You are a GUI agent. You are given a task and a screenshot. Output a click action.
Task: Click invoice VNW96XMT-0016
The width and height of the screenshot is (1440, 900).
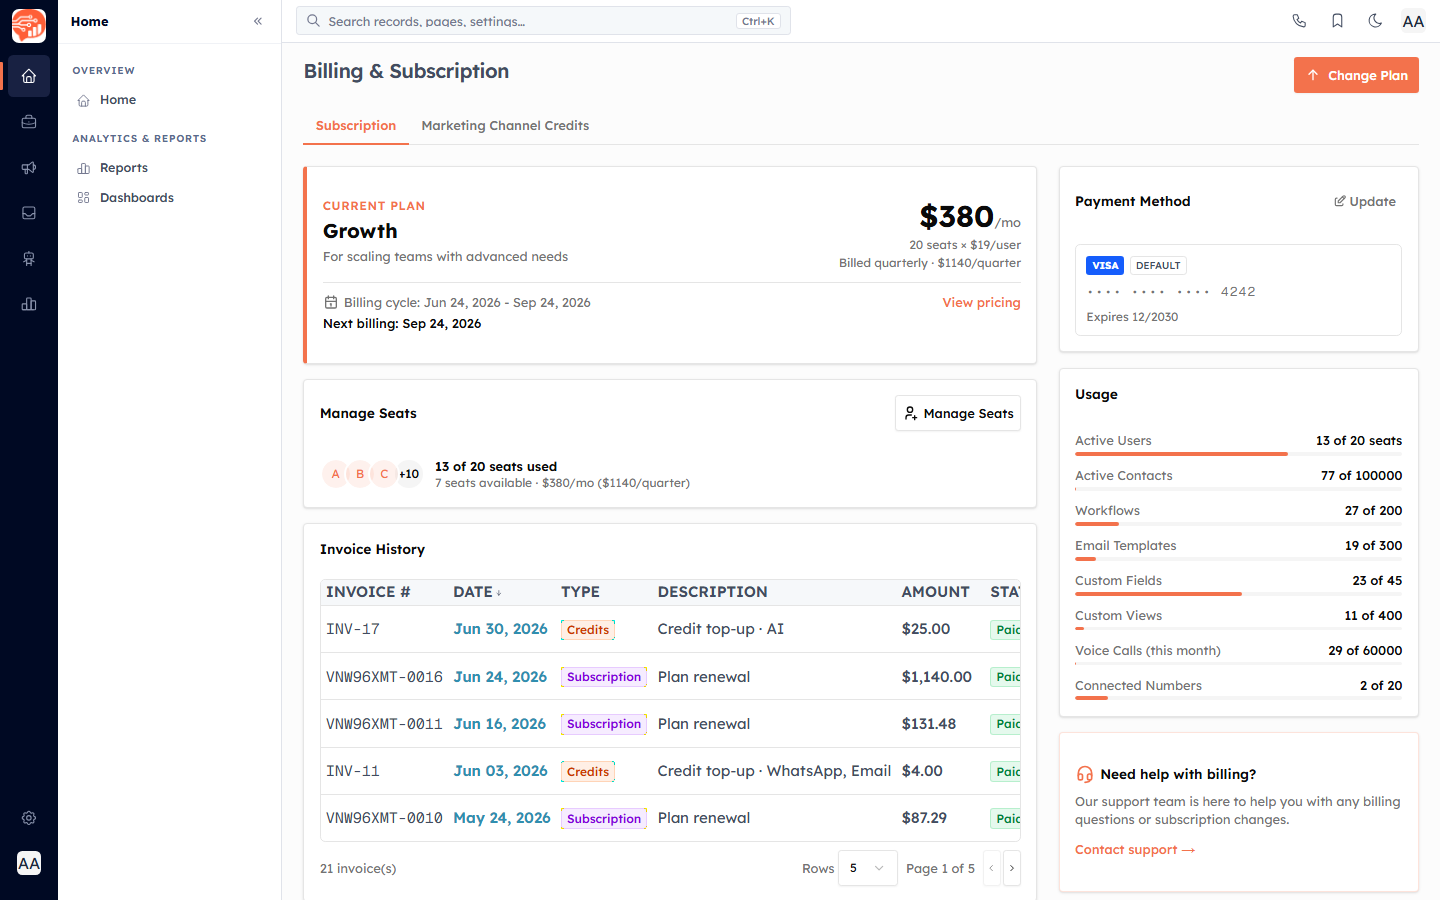(x=384, y=677)
